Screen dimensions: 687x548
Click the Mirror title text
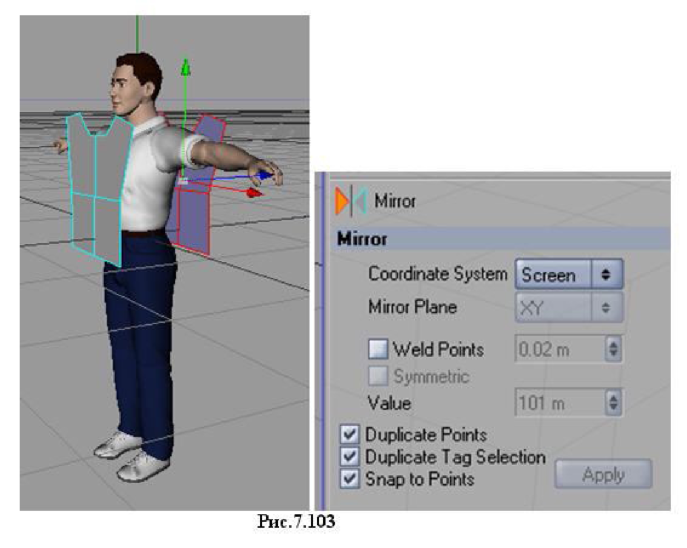click(x=395, y=202)
